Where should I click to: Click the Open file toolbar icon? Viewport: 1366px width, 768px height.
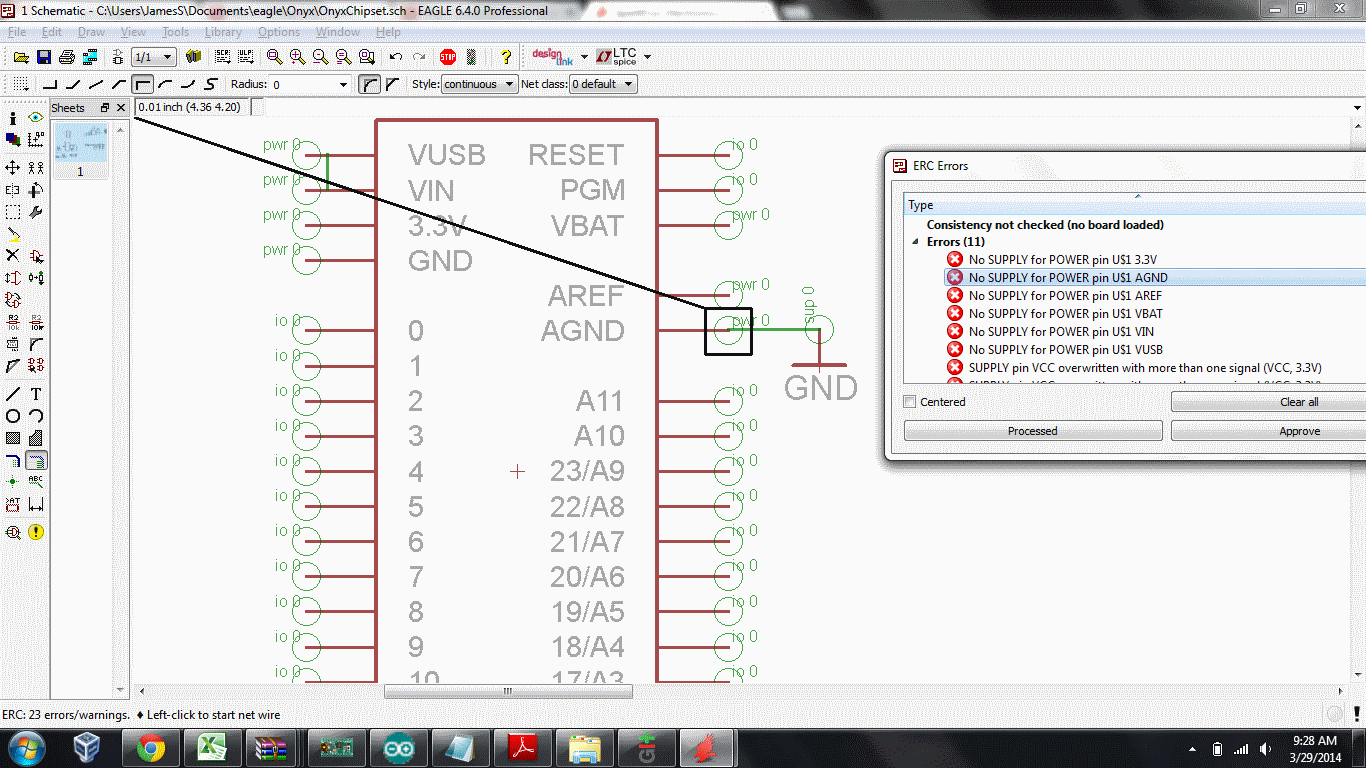tap(21, 57)
